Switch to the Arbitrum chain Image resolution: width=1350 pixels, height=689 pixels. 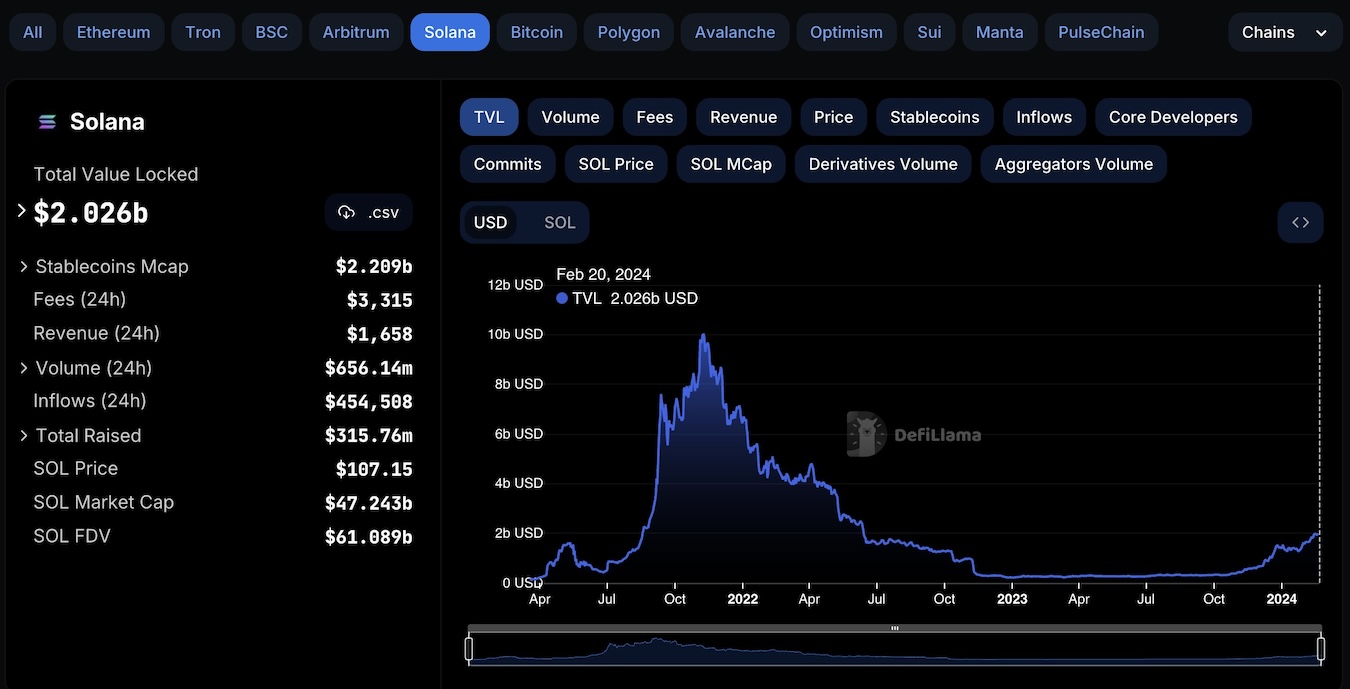(356, 32)
